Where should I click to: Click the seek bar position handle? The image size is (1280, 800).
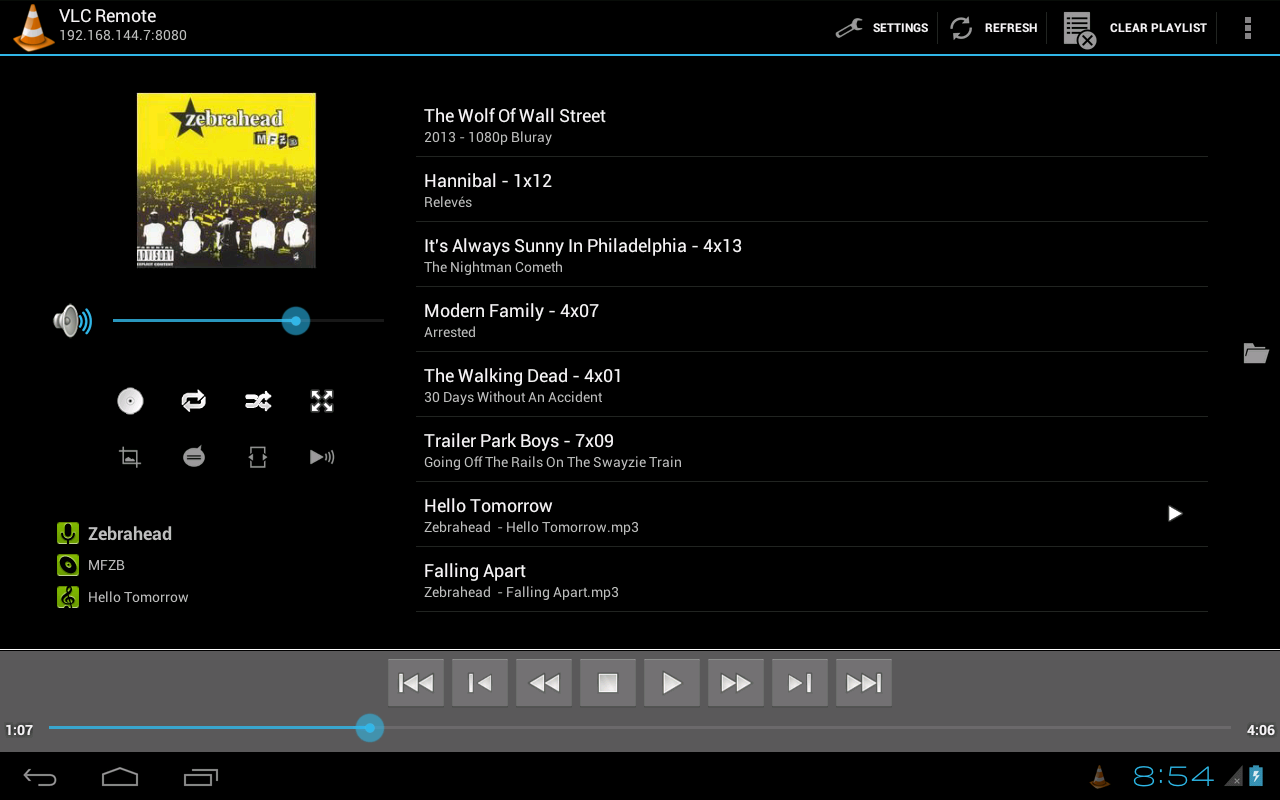coord(370,728)
